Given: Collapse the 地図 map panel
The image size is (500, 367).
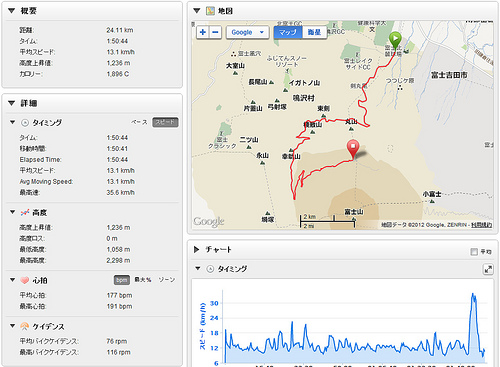Looking at the screenshot, I should pyautogui.click(x=197, y=11).
